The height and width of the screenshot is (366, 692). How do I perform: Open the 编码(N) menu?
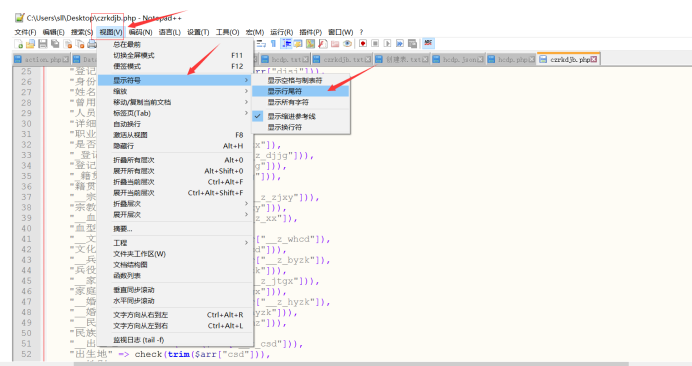tap(140, 32)
